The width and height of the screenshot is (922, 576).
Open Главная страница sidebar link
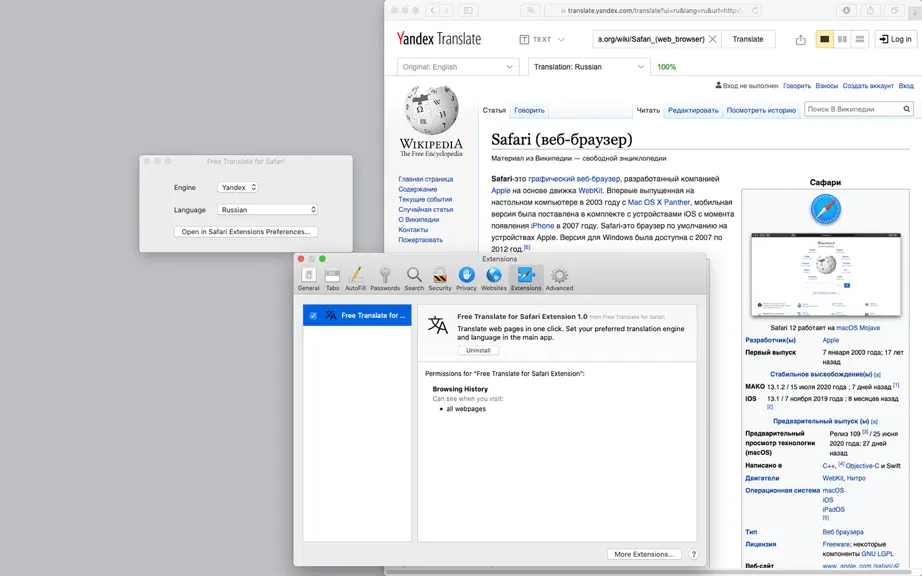[426, 179]
